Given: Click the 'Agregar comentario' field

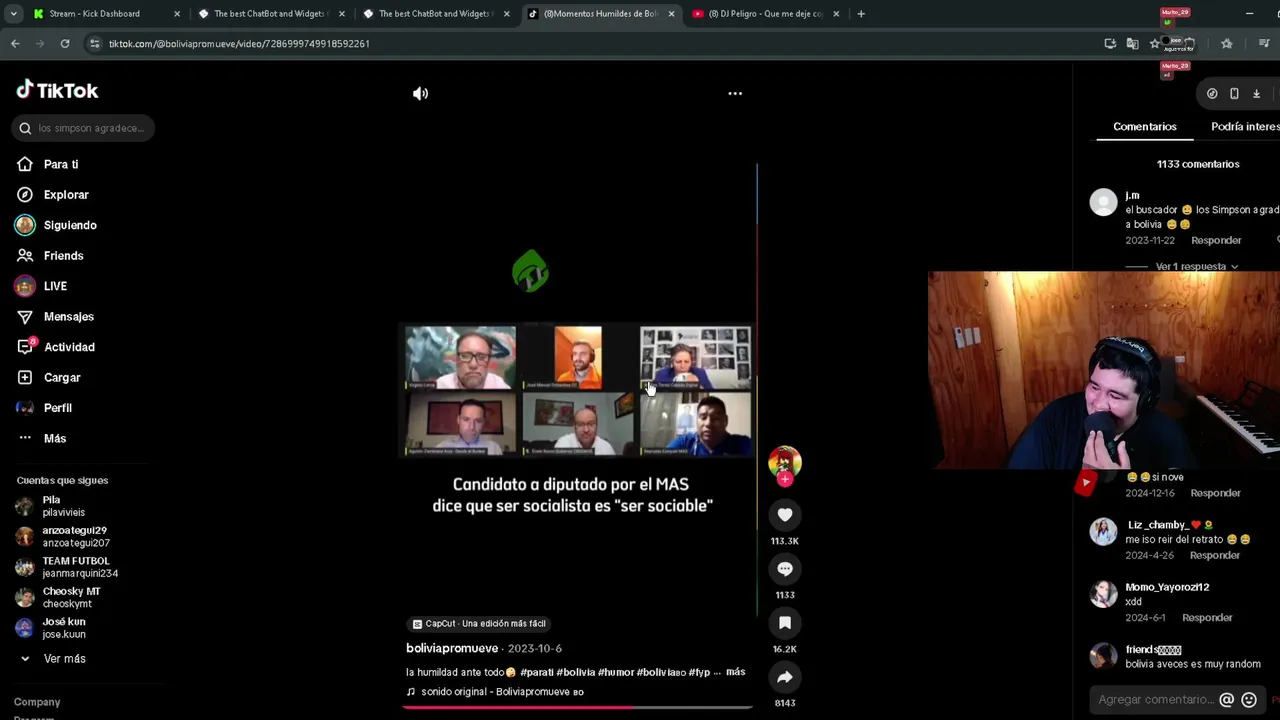Looking at the screenshot, I should [x=1154, y=700].
